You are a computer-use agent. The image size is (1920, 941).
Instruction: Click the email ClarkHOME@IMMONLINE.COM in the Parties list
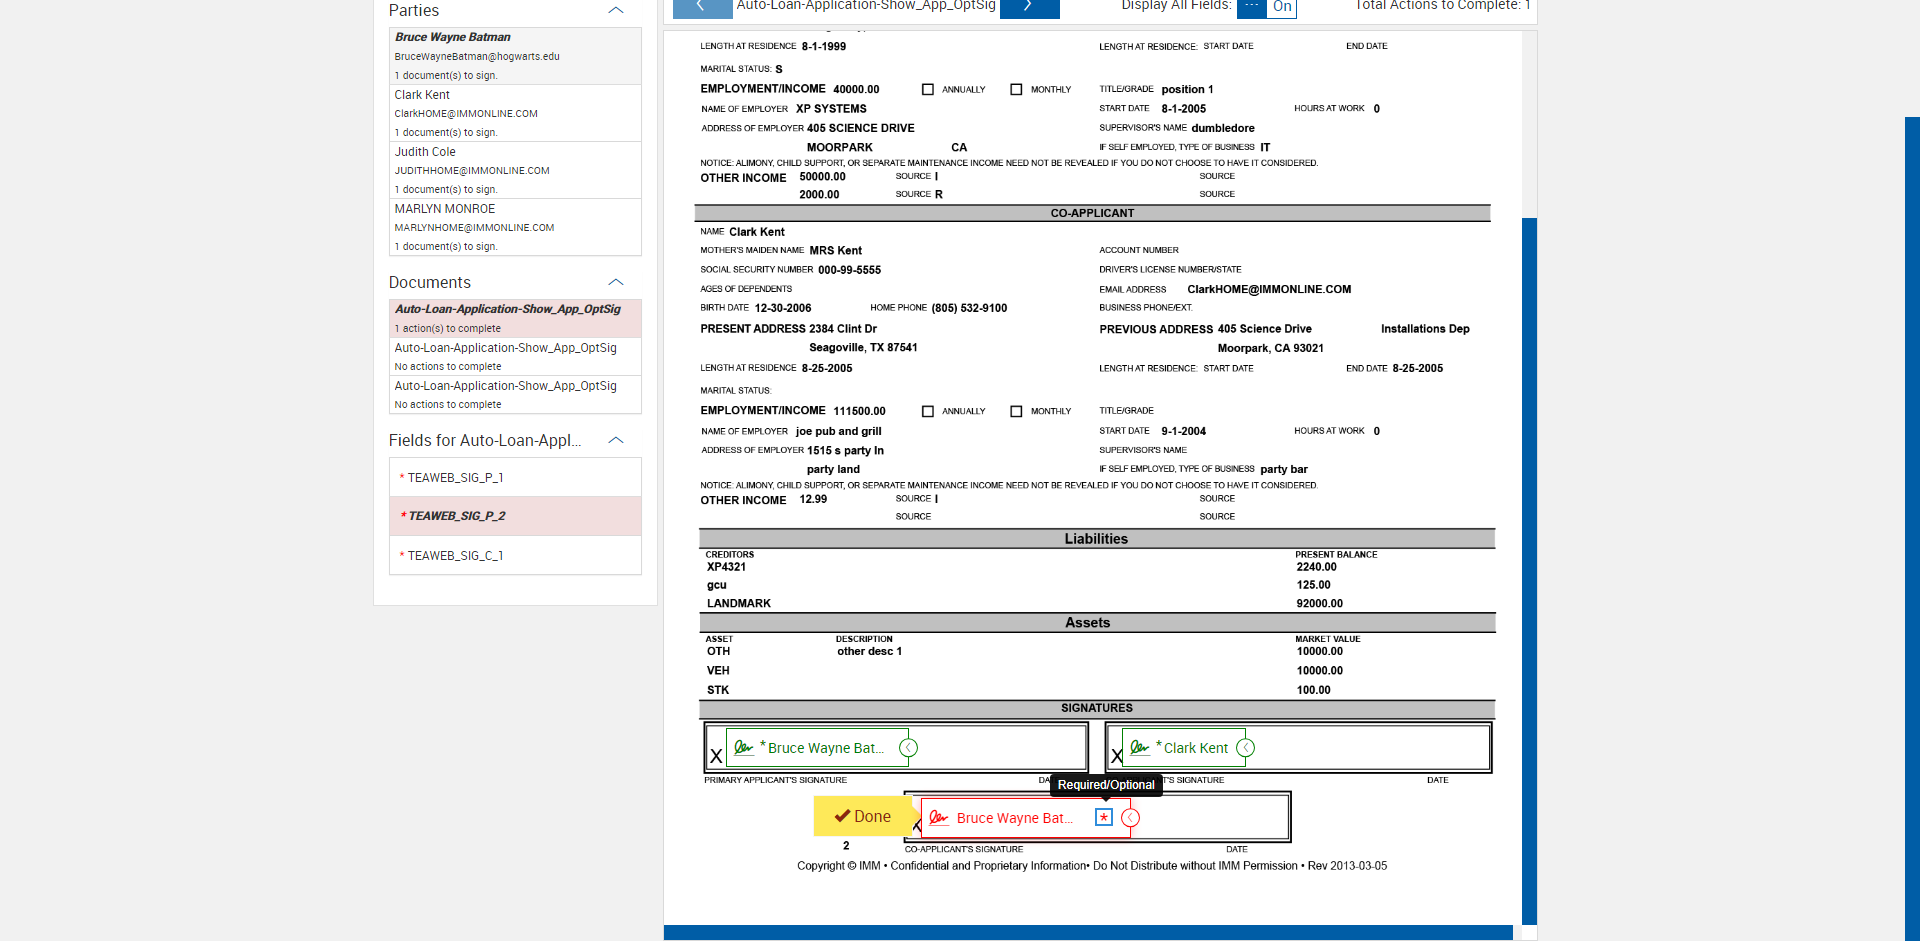point(466,114)
